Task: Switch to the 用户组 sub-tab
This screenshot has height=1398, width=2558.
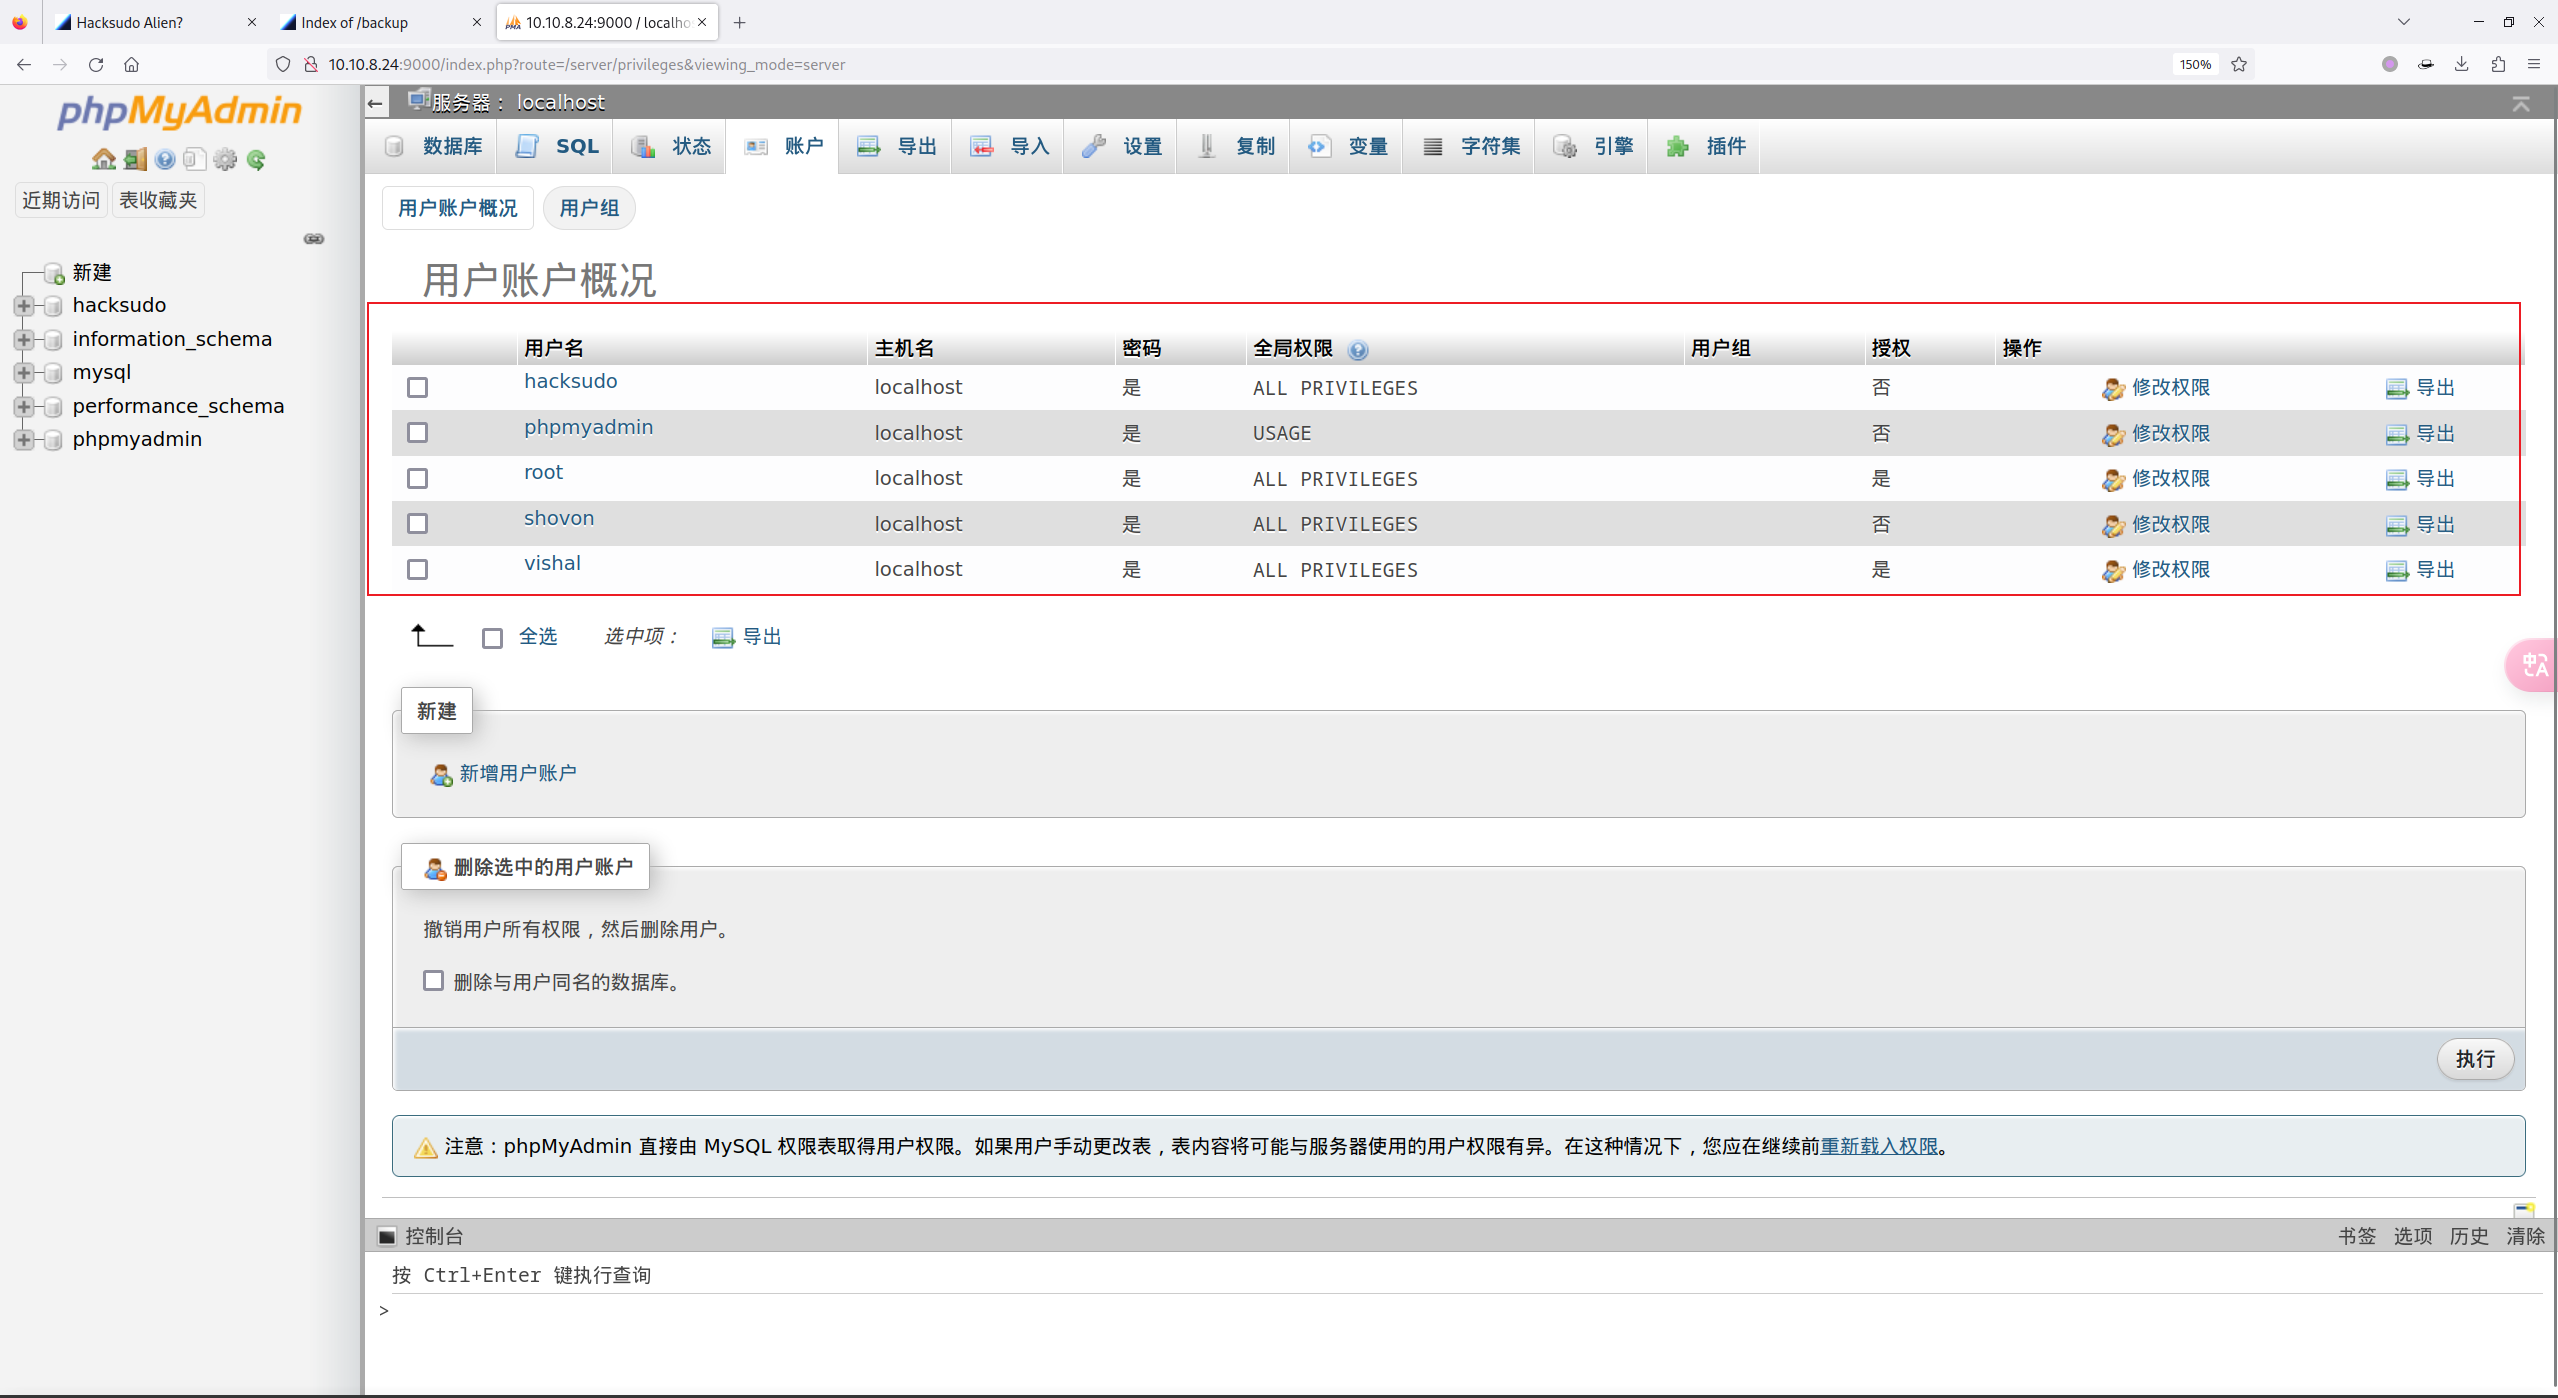Action: tap(589, 208)
